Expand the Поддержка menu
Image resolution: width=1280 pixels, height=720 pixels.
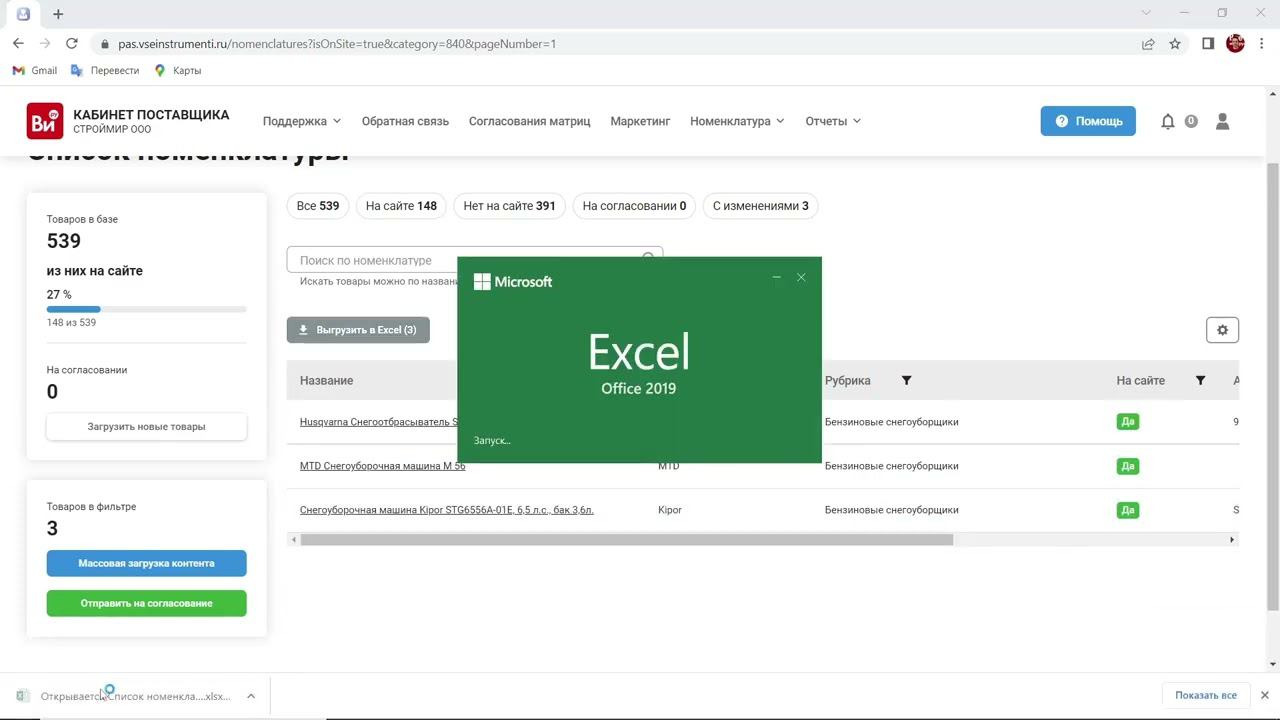pos(302,121)
